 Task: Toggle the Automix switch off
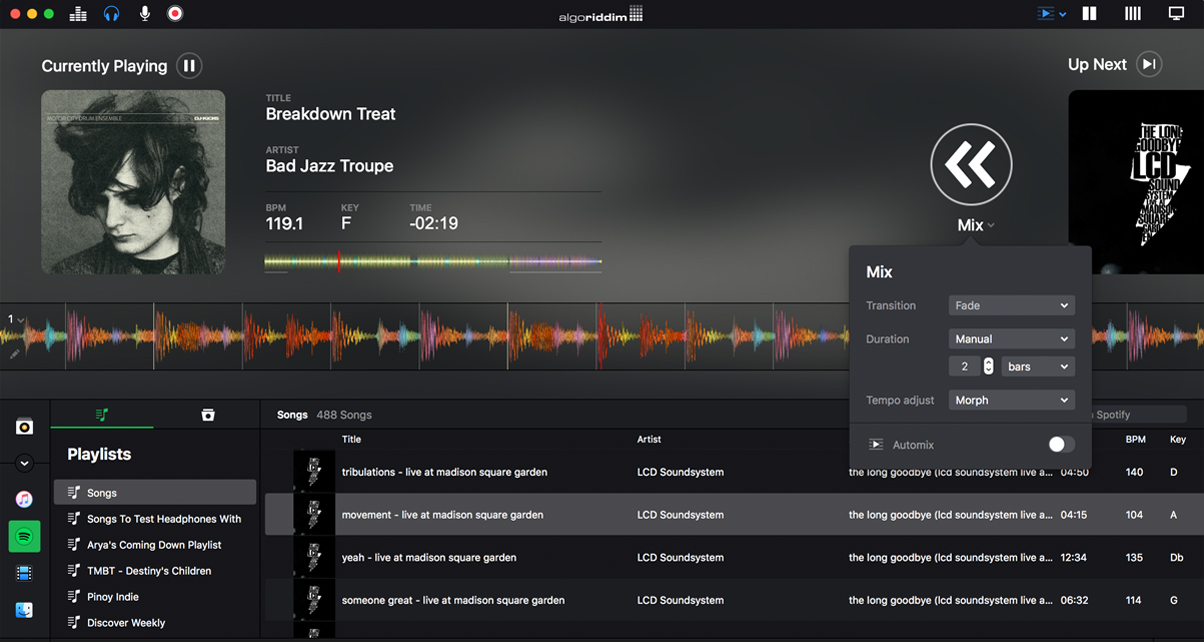coord(1060,444)
